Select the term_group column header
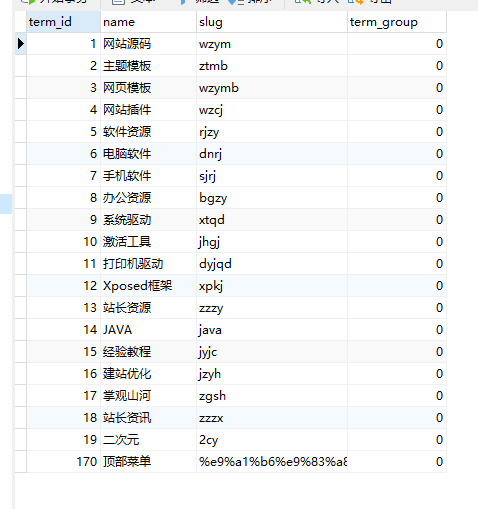The height and width of the screenshot is (509, 478). coord(397,22)
